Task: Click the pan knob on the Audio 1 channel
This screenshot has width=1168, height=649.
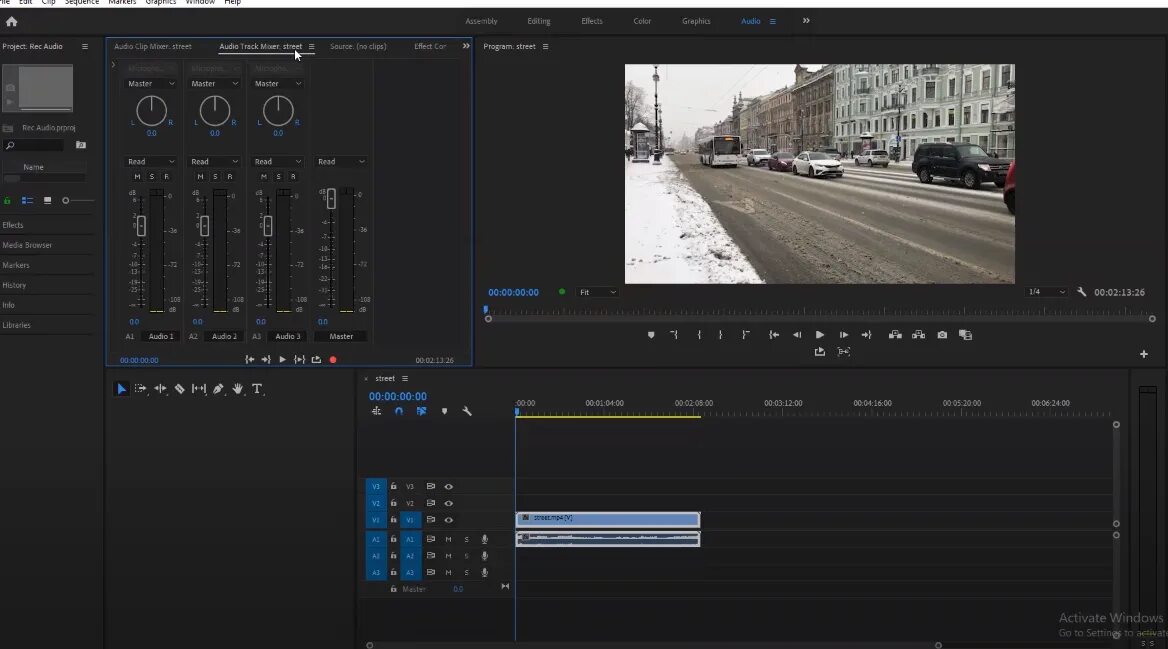Action: coord(150,111)
